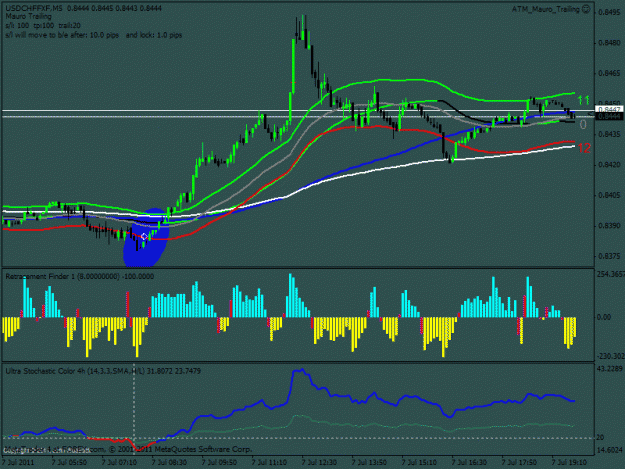Click the 254.3657 scale value
Image resolution: width=625 pixels, height=469 pixels.
[x=610, y=274]
